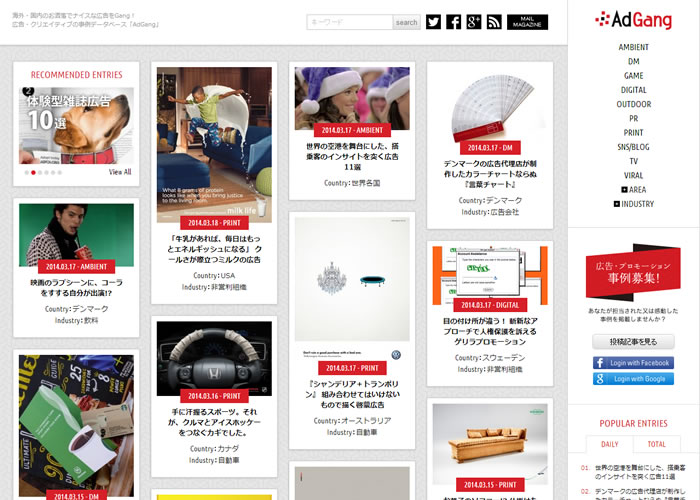
Task: Open the DM category
Action: click(633, 62)
